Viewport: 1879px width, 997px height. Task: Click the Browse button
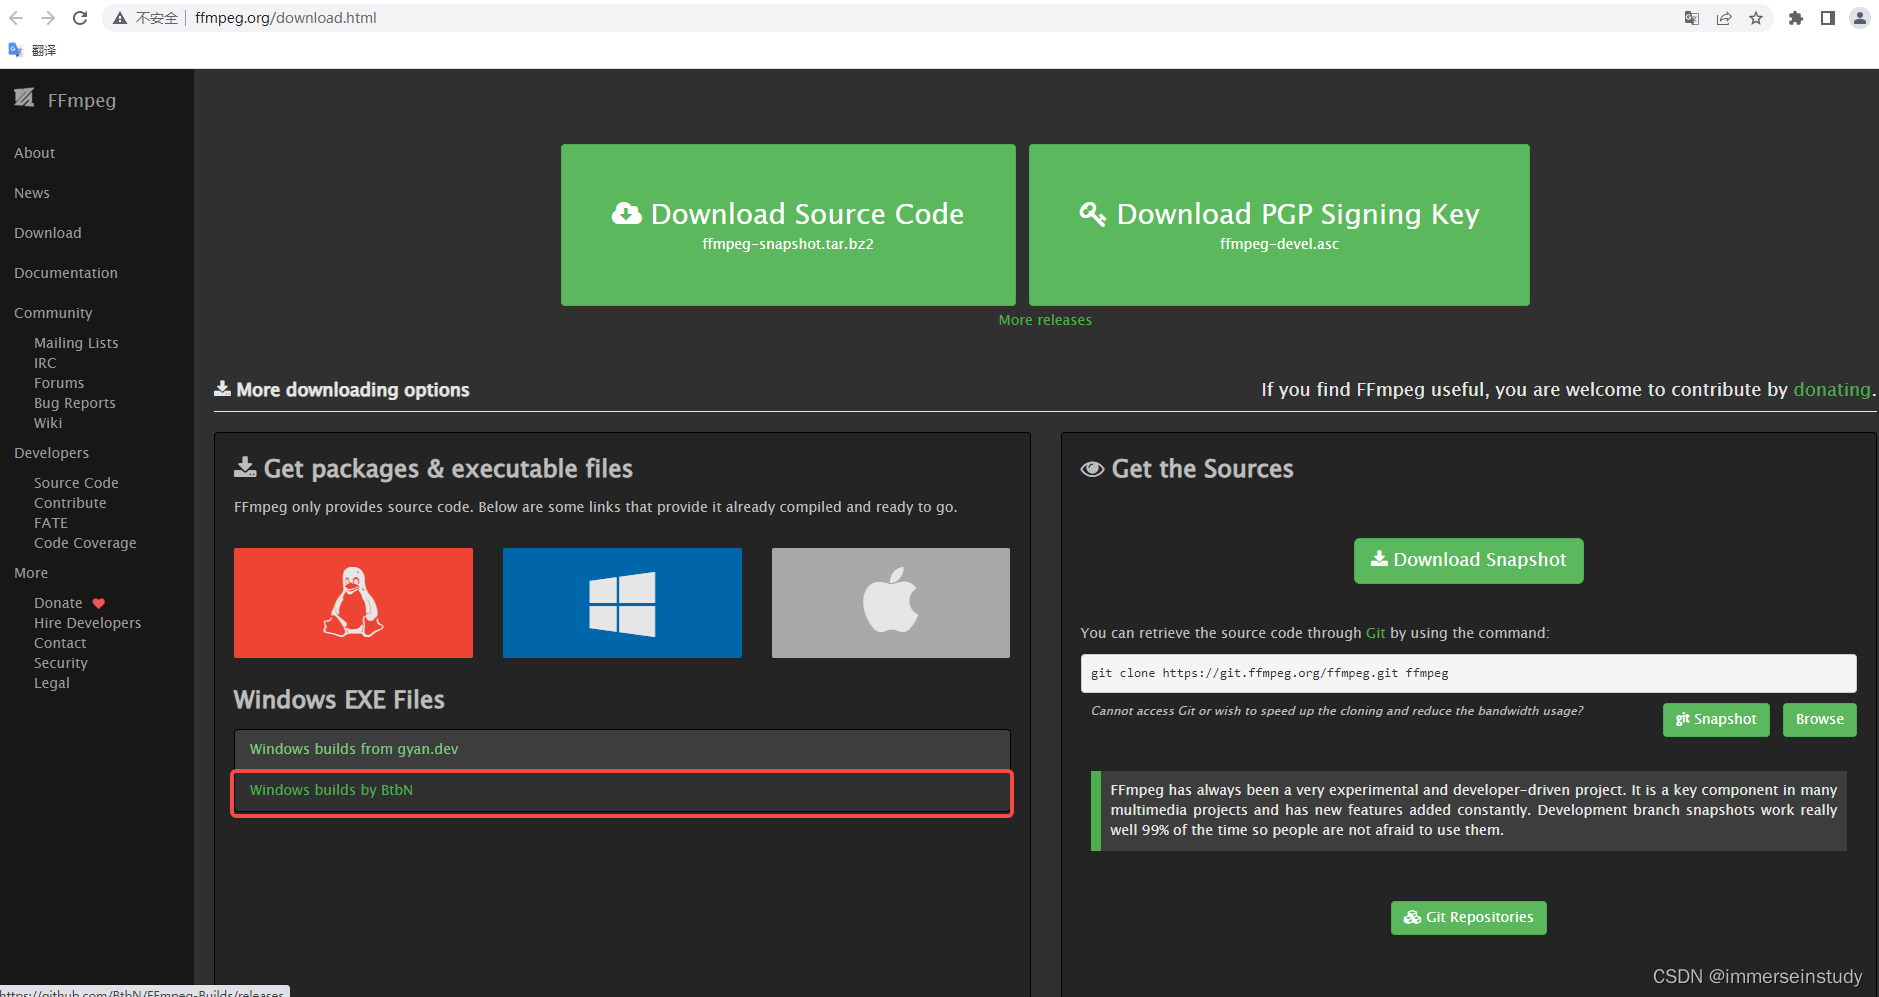[x=1820, y=720]
